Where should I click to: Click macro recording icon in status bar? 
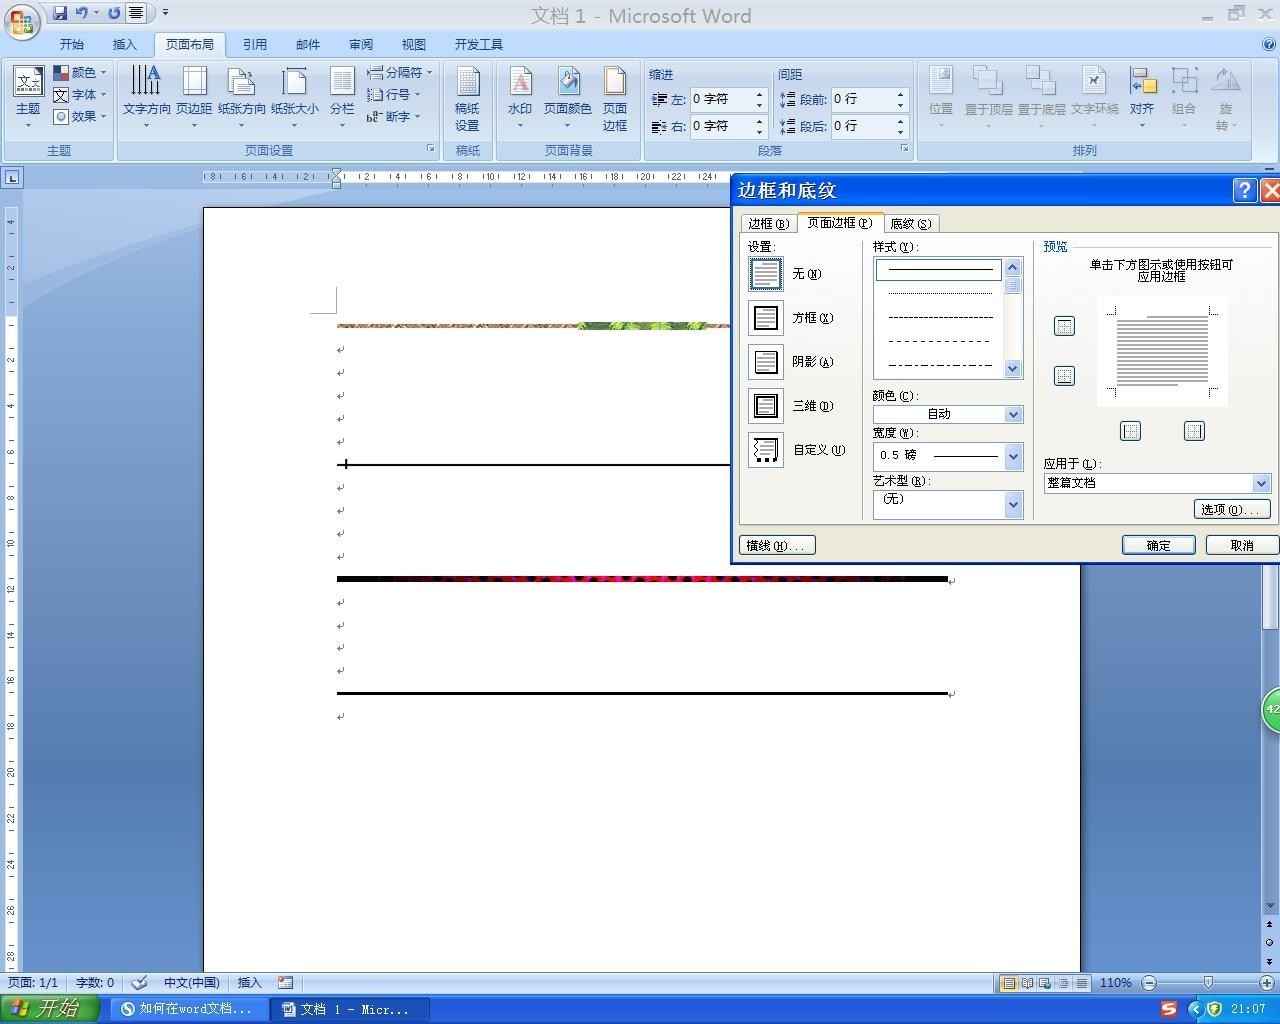[x=286, y=983]
